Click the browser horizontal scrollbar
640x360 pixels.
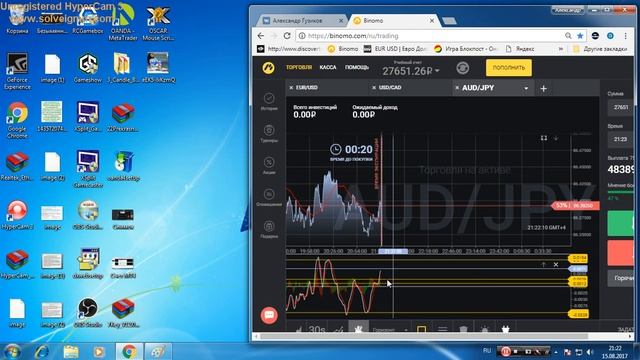coord(424,337)
